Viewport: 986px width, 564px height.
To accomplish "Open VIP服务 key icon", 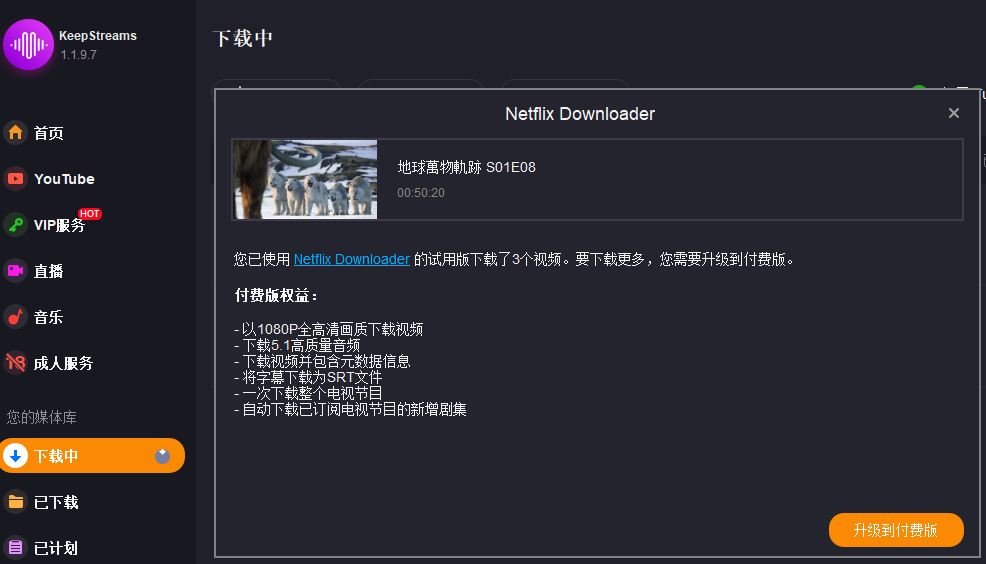I will [16, 224].
